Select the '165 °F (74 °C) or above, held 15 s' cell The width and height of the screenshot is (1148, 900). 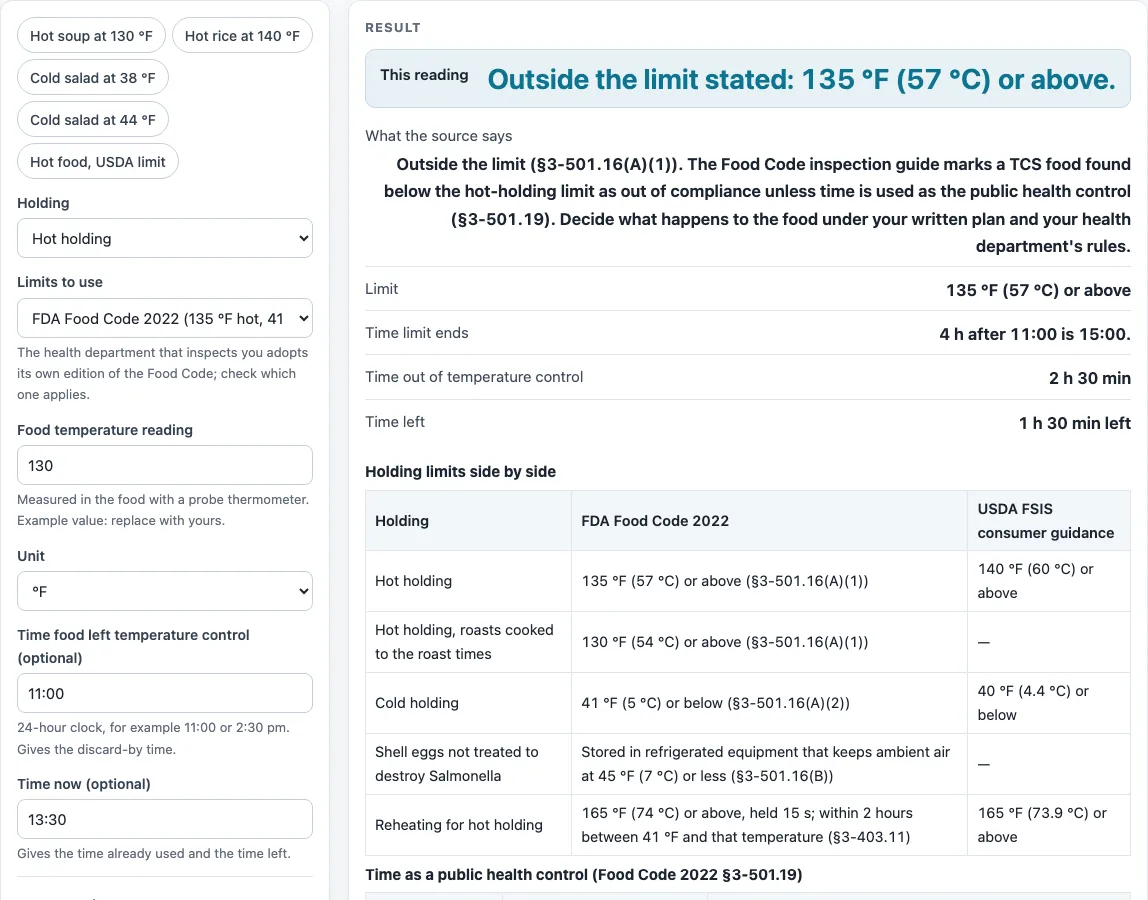tap(769, 825)
